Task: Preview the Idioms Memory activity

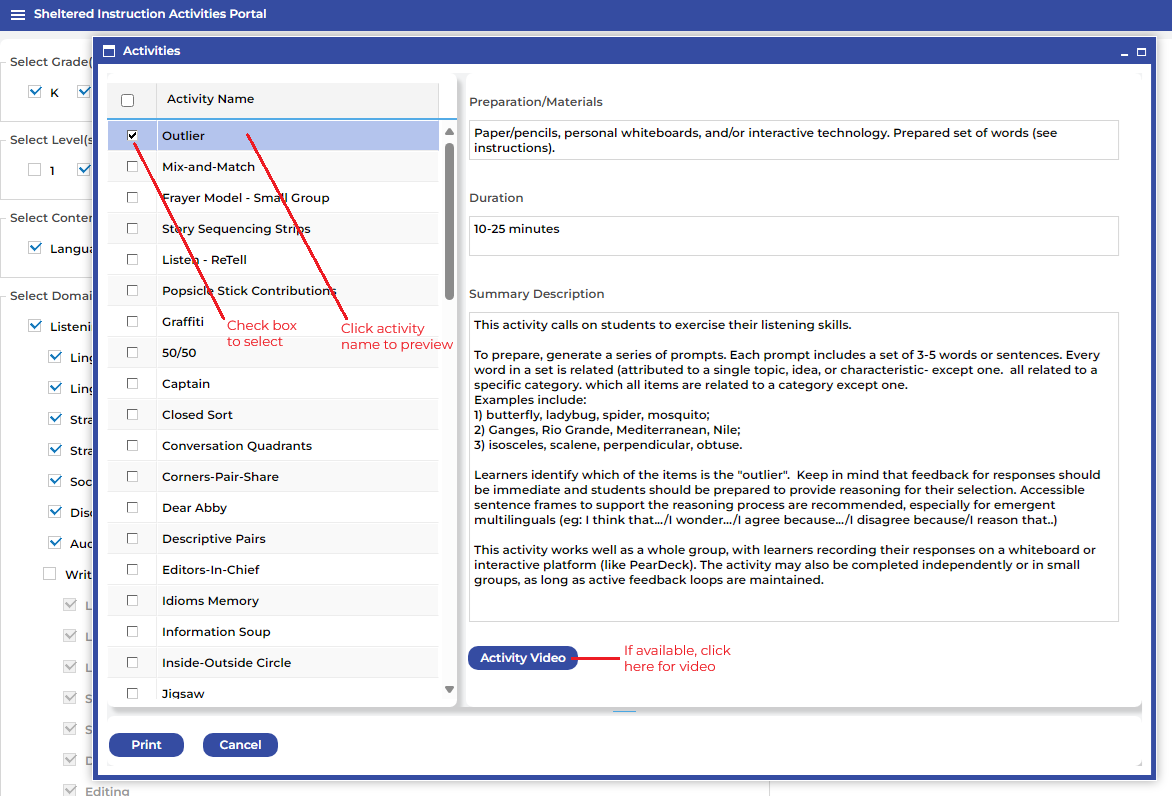Action: tap(211, 601)
